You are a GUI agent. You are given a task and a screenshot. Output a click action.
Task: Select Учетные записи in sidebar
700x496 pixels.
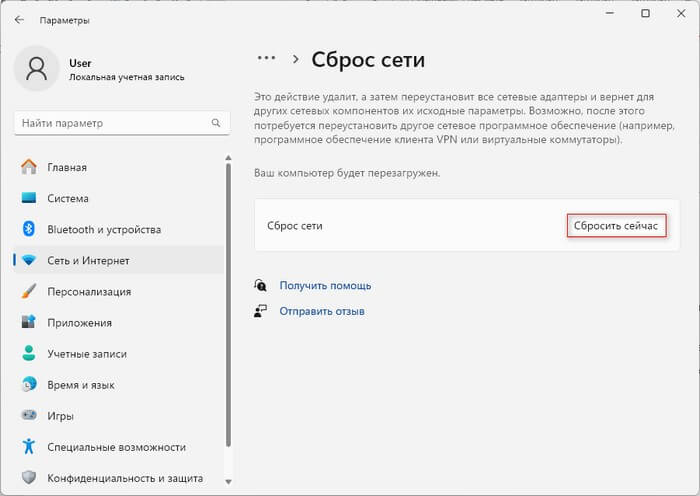click(x=88, y=353)
